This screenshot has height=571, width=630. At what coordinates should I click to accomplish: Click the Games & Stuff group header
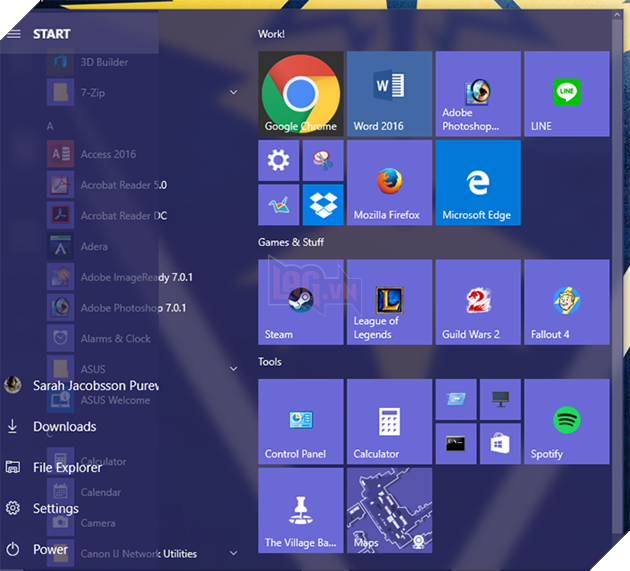click(x=291, y=242)
